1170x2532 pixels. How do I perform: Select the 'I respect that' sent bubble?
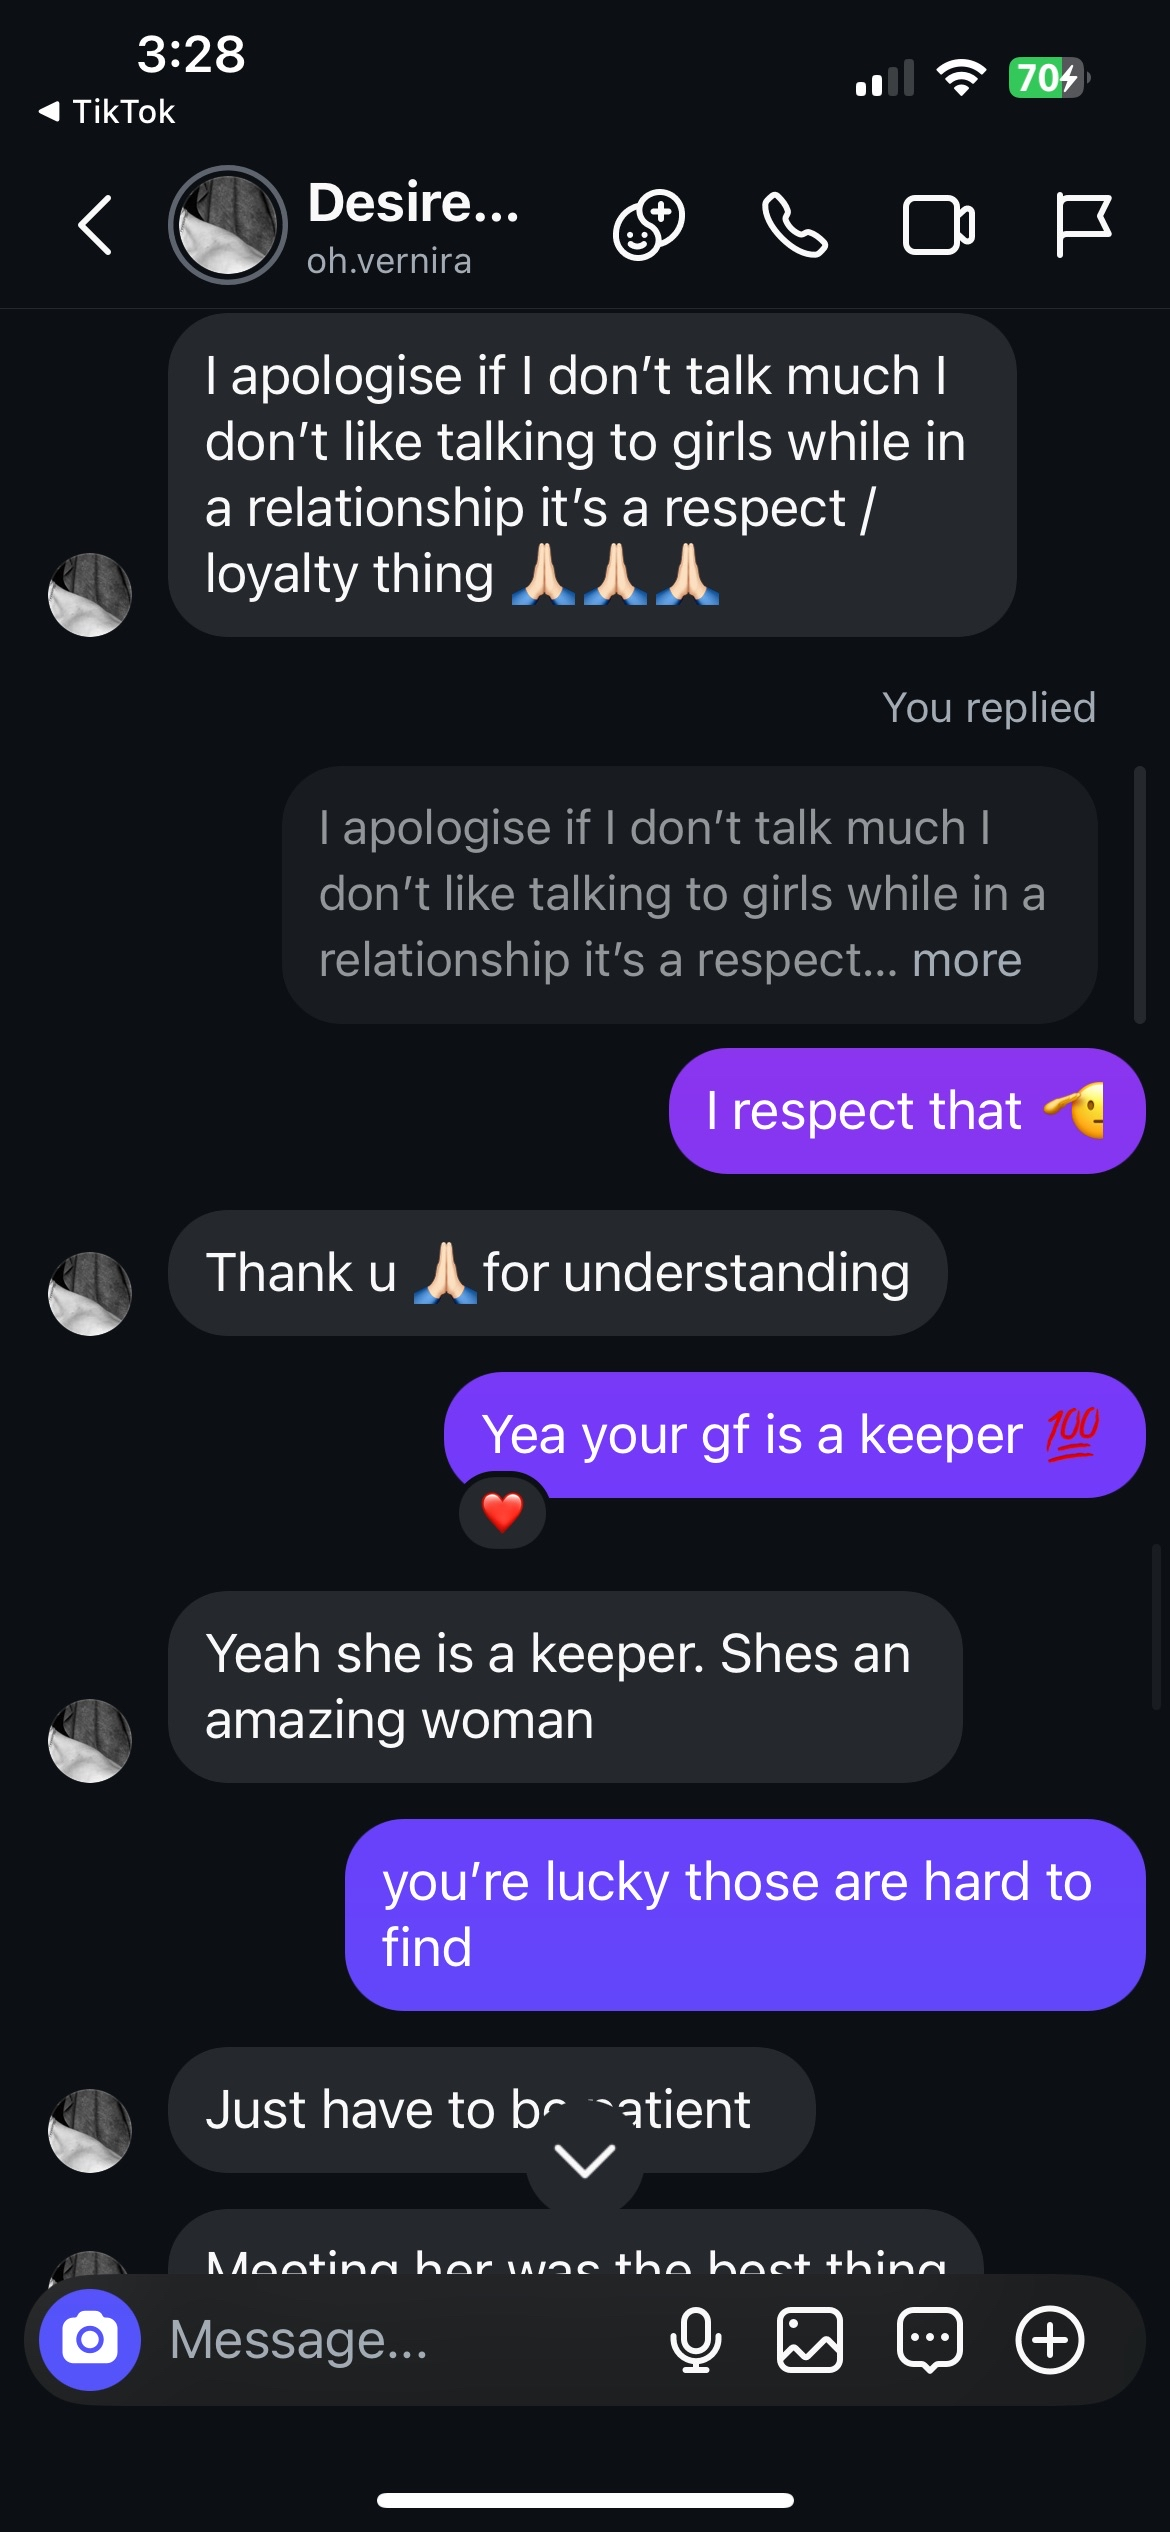(x=907, y=1111)
